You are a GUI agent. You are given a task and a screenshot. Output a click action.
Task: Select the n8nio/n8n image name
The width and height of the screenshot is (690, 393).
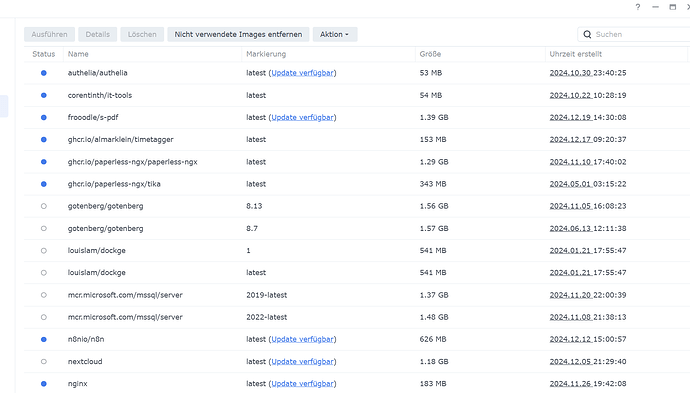point(86,339)
